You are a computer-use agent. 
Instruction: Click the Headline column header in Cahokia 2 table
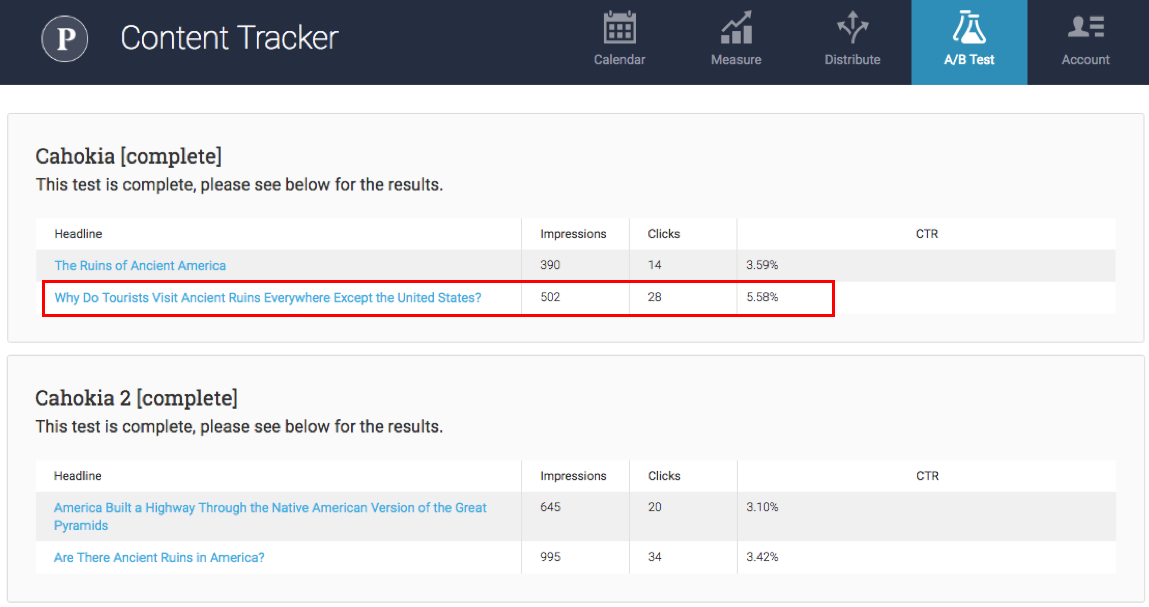pos(78,476)
